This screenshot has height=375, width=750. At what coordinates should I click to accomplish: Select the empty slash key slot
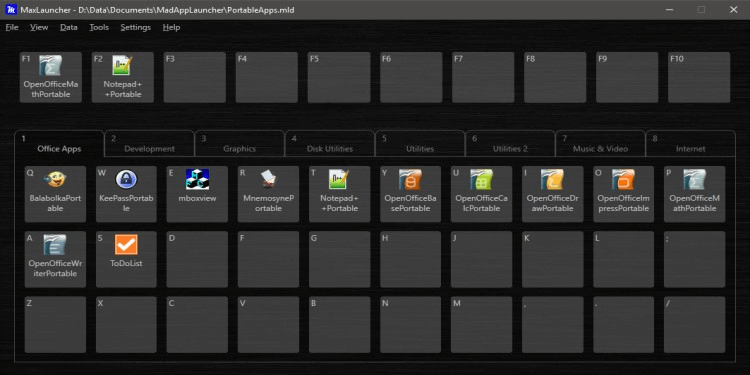pos(695,325)
